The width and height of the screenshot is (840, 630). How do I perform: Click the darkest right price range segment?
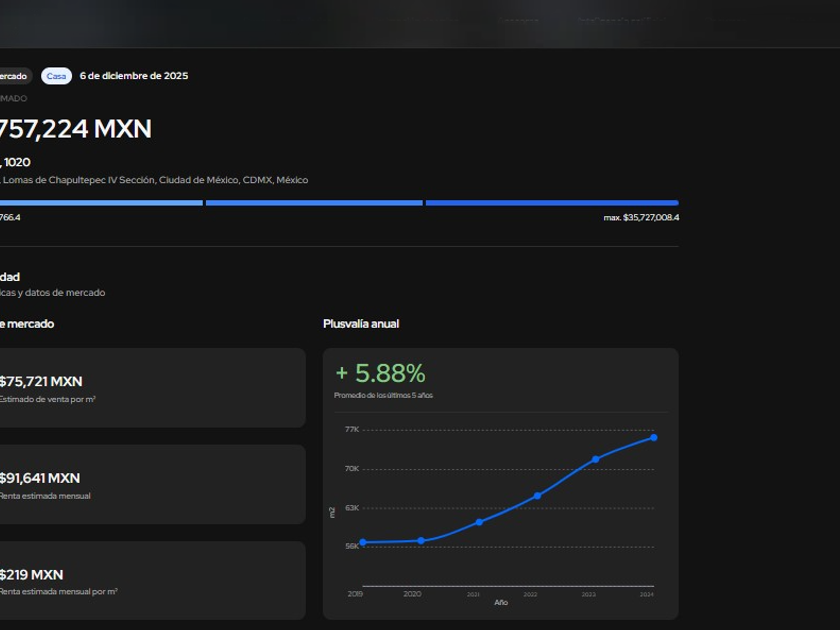[x=552, y=203]
